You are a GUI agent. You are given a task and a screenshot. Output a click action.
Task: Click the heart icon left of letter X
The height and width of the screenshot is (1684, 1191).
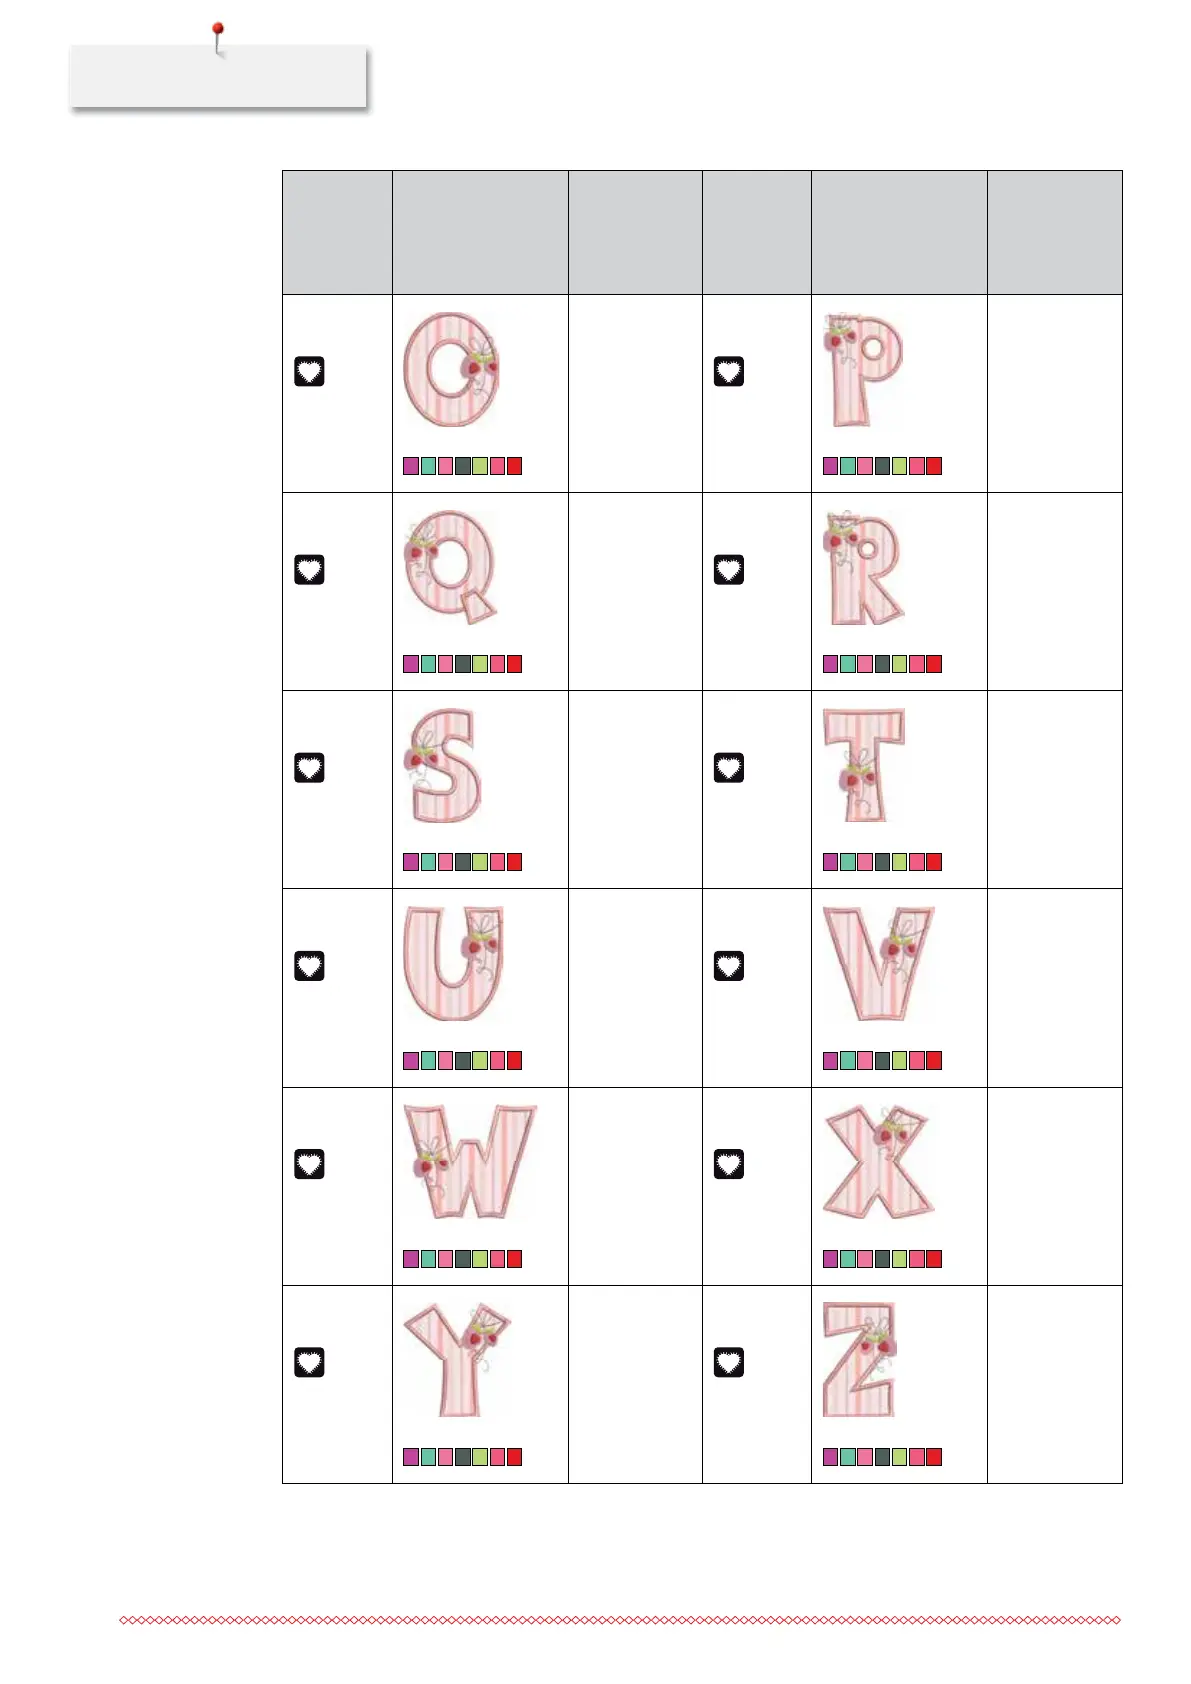[728, 1164]
